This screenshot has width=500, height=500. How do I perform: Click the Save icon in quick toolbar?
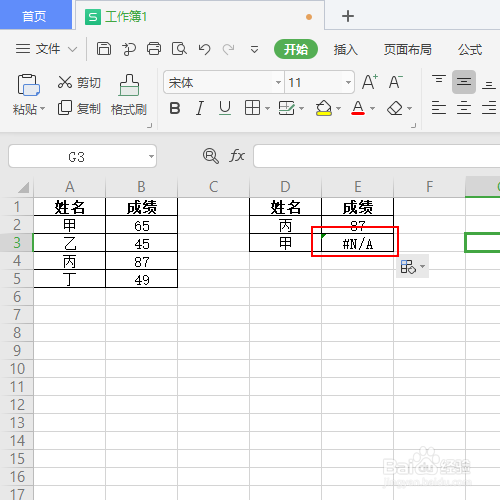click(104, 49)
